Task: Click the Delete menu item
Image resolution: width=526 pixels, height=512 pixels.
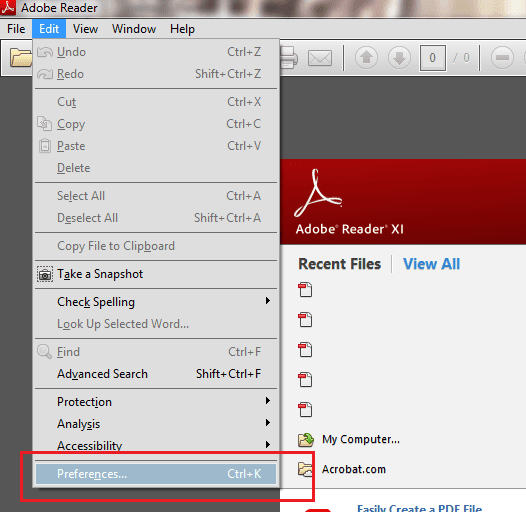Action: (x=156, y=168)
